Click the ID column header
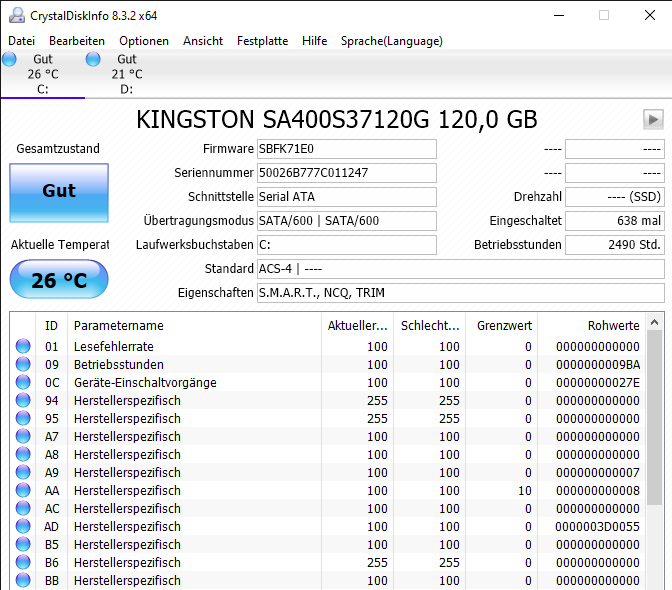Screen dimensions: 672x590 click(x=51, y=326)
